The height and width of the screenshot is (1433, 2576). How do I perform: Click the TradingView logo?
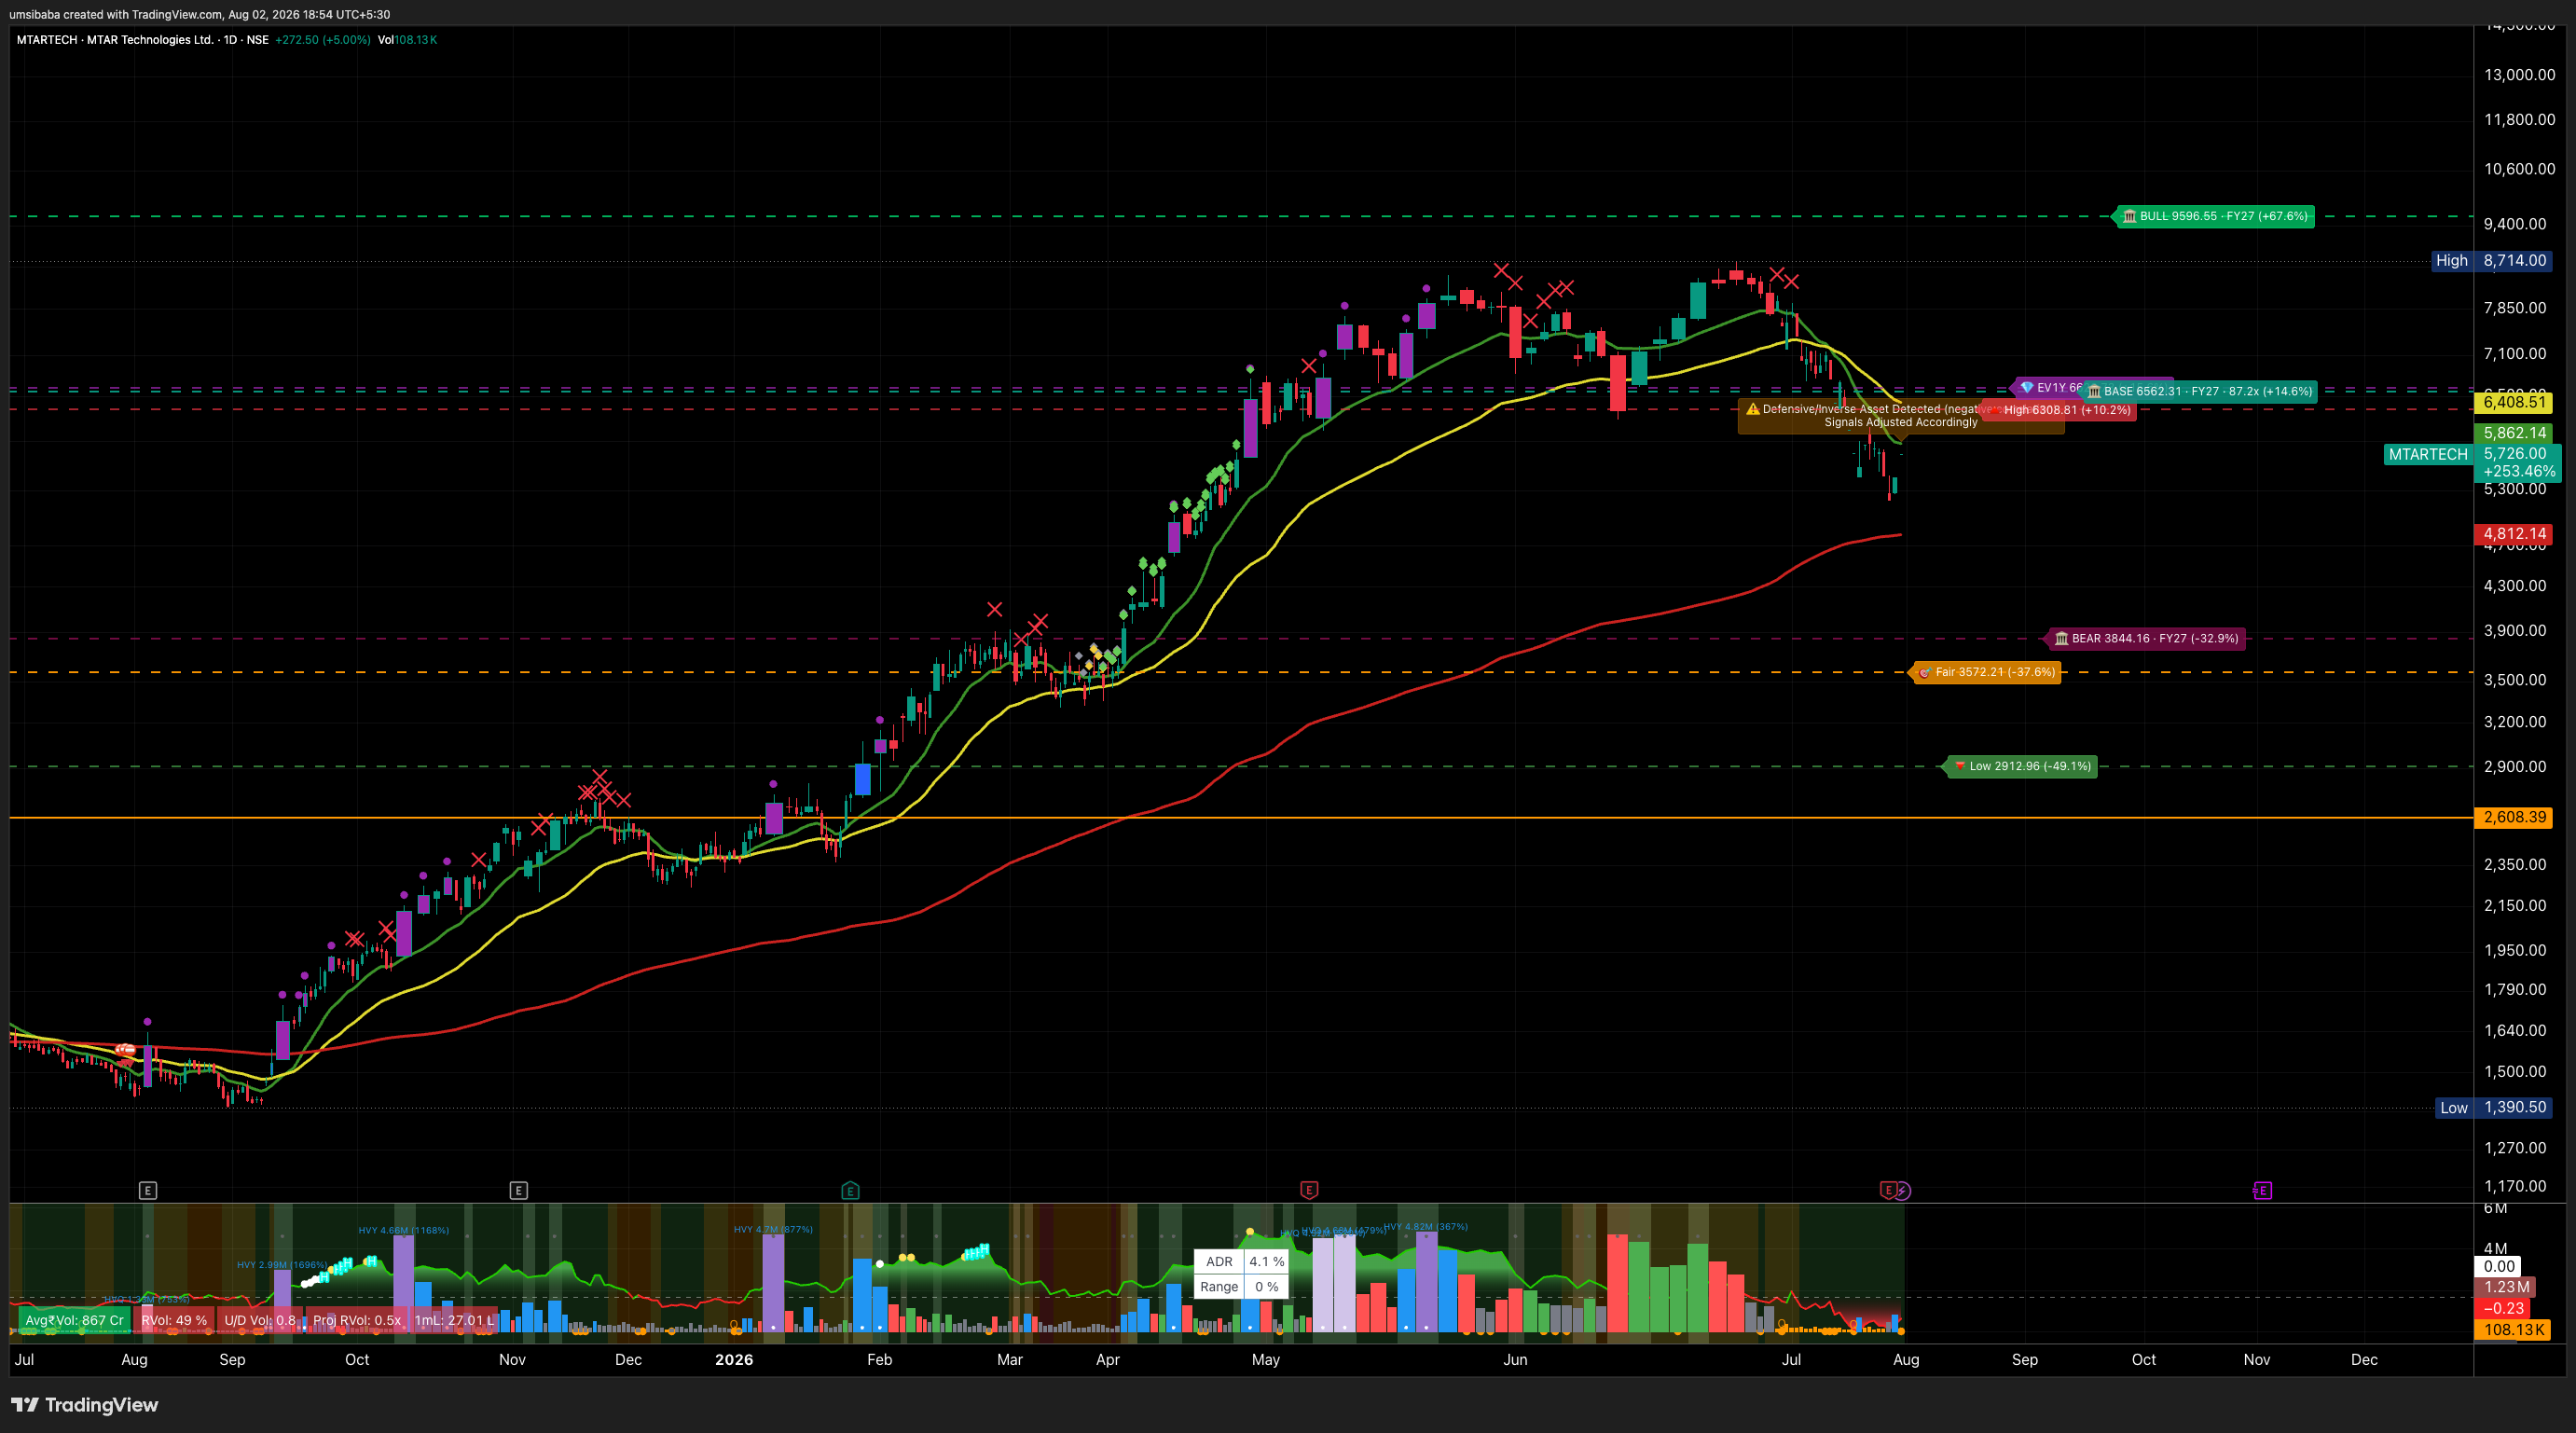click(85, 1405)
